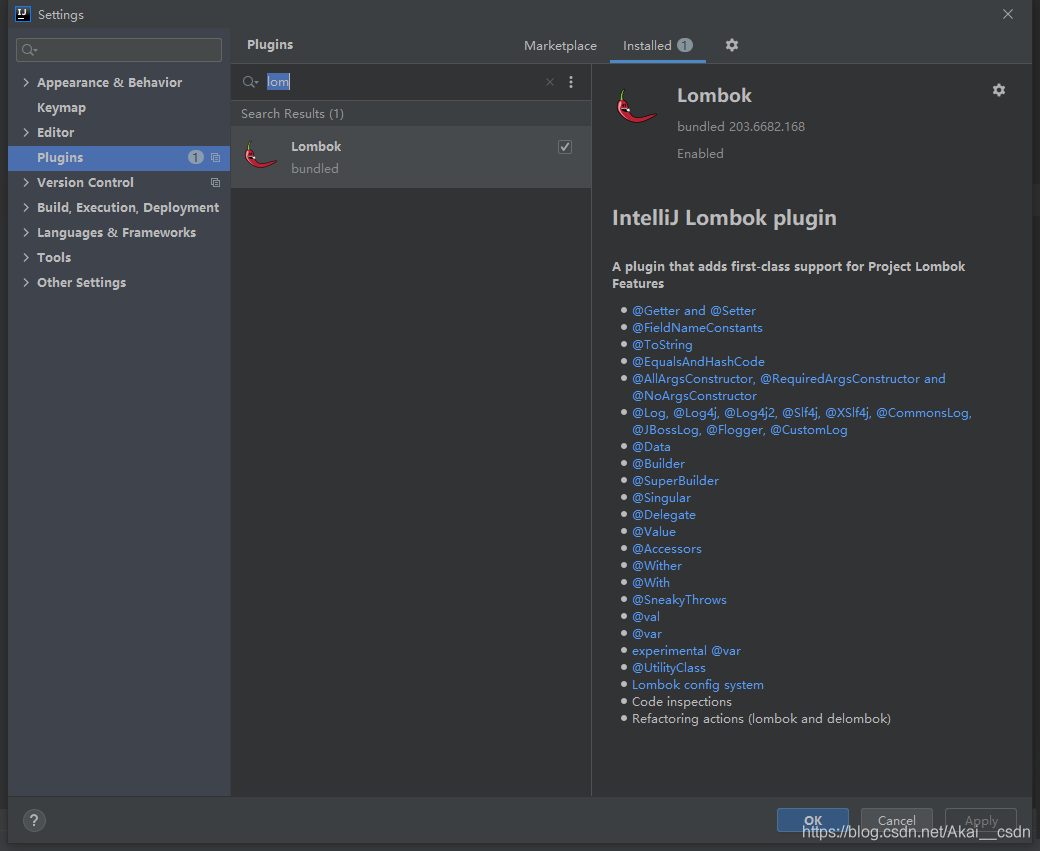Image resolution: width=1040 pixels, height=851 pixels.
Task: Click the 'bundled 203.6682.168' version text
Action: point(741,127)
